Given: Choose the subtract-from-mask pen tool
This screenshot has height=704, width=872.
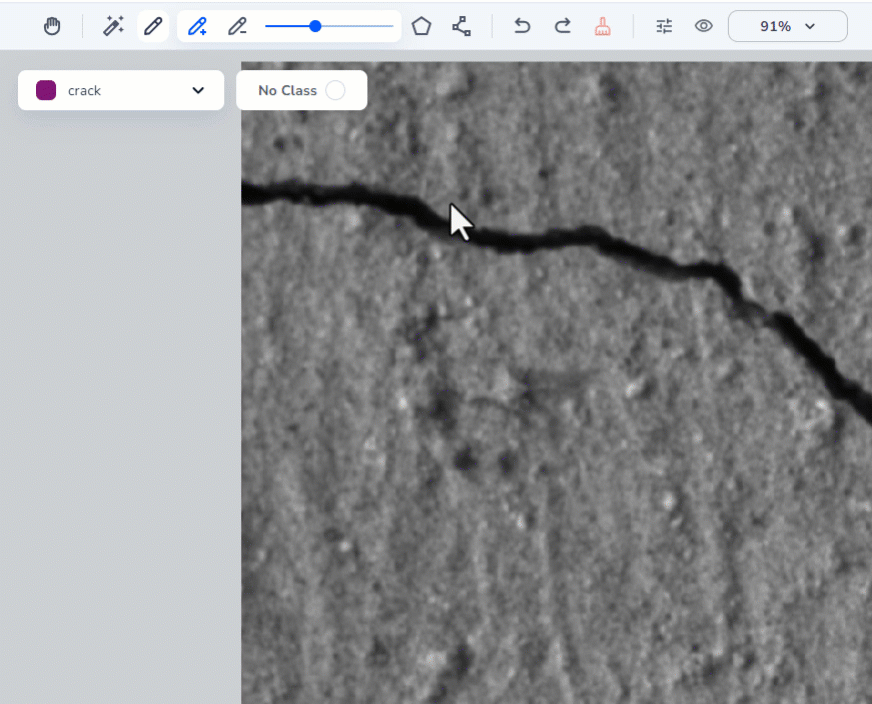Looking at the screenshot, I should [237, 26].
